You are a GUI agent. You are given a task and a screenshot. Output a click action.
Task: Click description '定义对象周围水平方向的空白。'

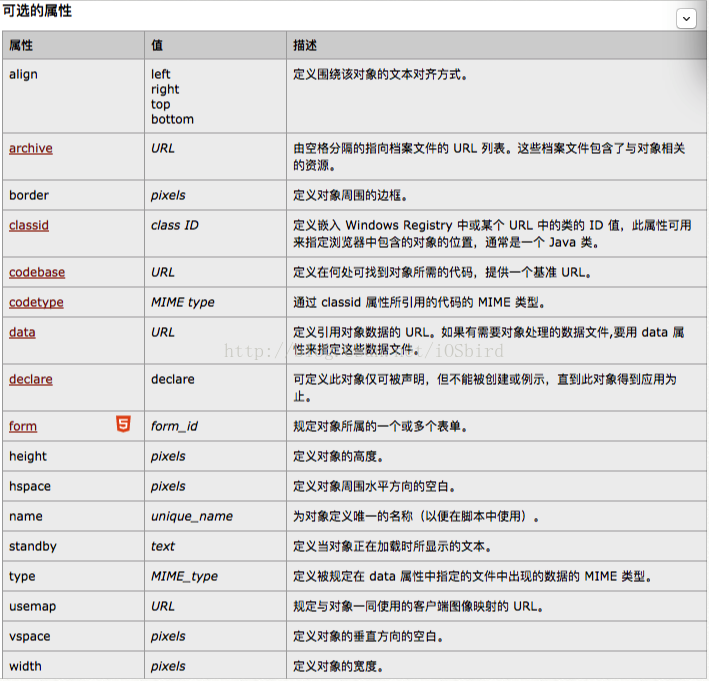coord(374,486)
